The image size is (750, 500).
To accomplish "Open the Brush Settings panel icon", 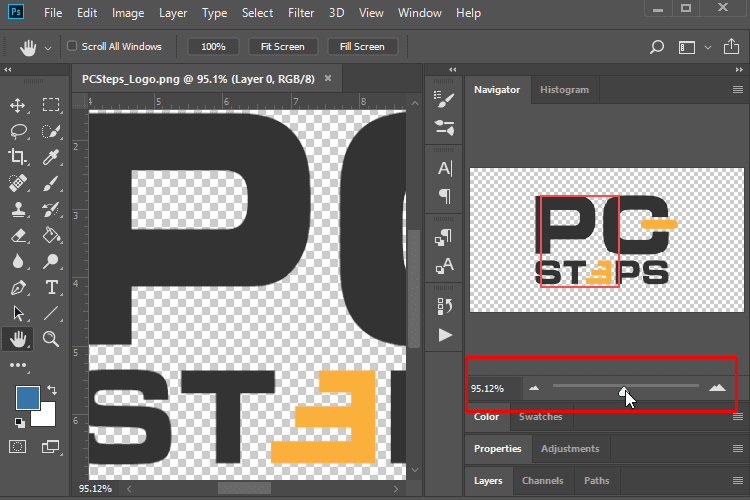I will coord(443,99).
